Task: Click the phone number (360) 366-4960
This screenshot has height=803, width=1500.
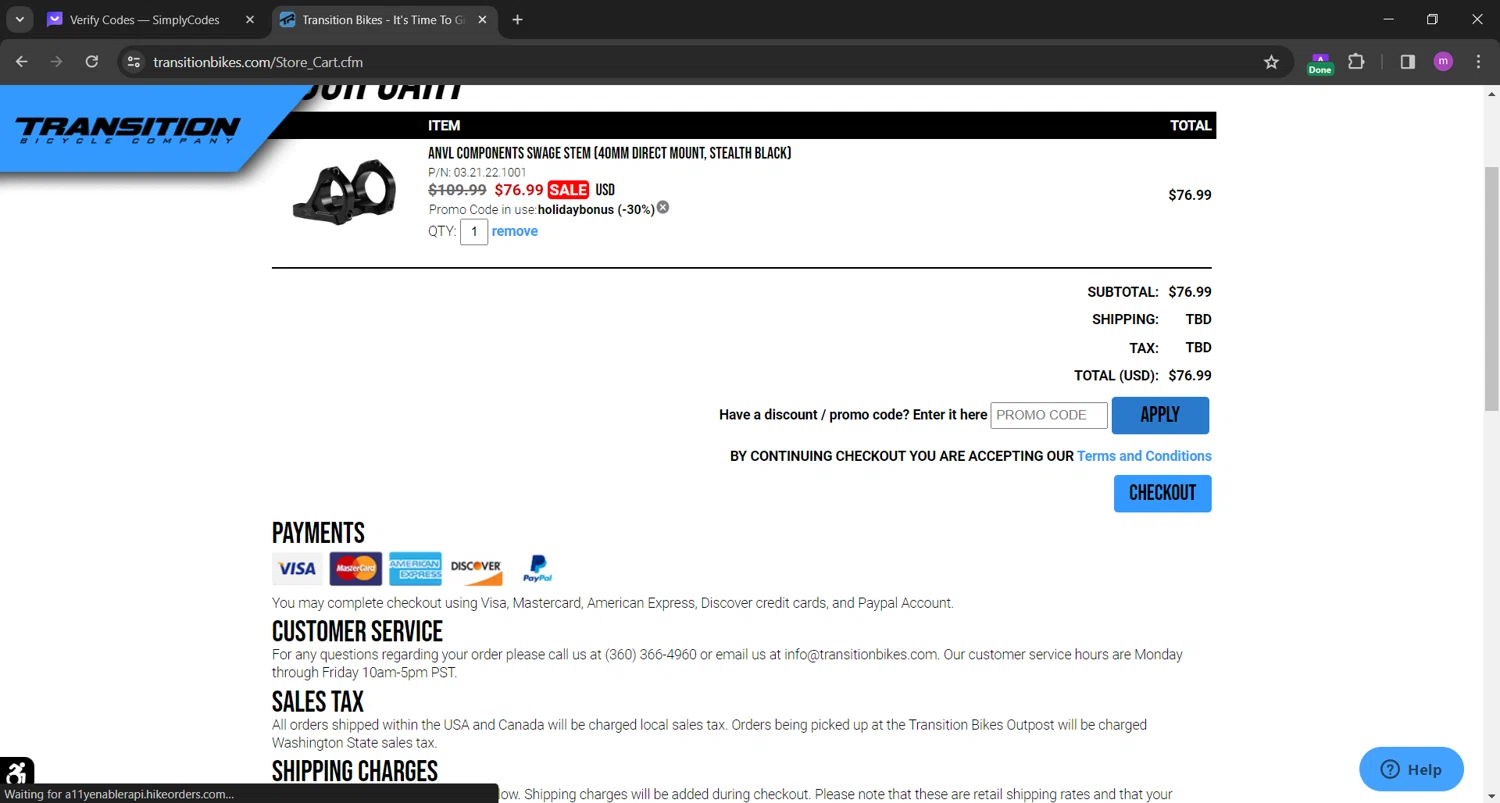Action: tap(651, 655)
